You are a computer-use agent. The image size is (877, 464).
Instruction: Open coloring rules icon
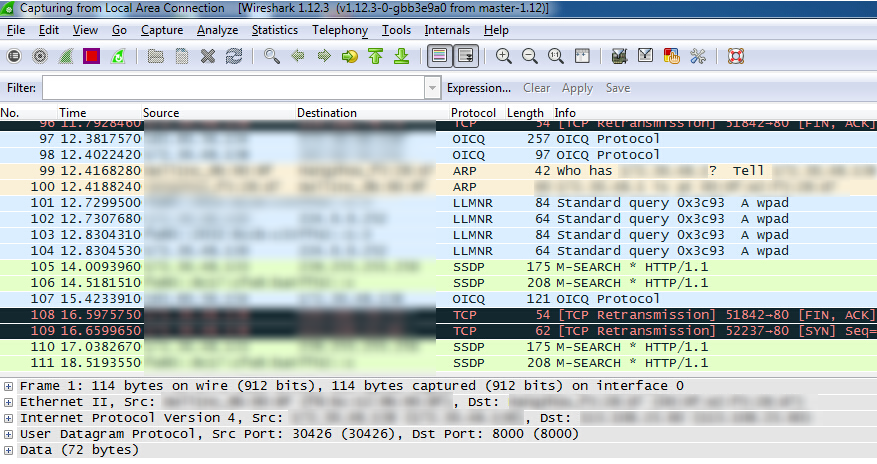tap(671, 56)
